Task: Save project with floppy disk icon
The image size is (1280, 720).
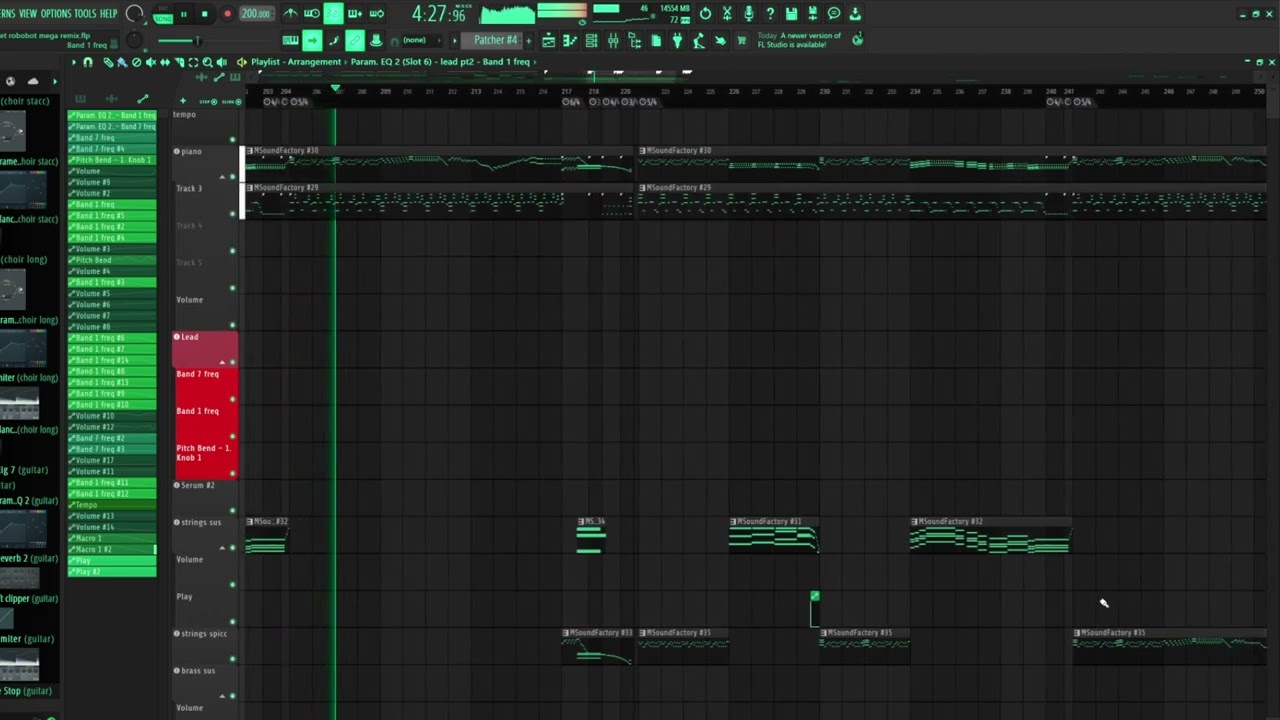Action: tap(791, 14)
